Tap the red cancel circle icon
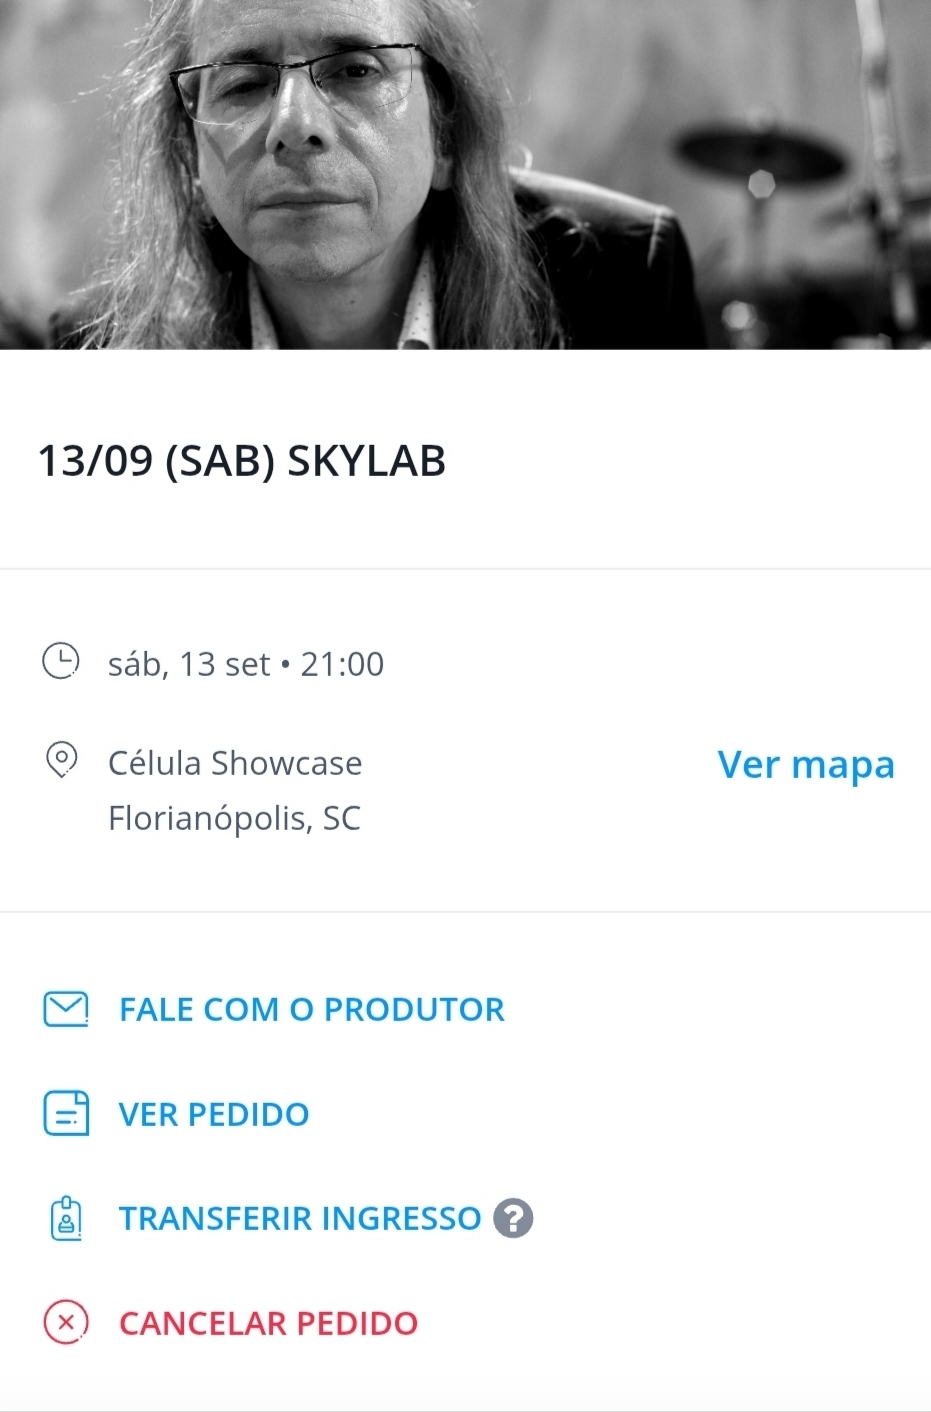931x1412 pixels. (66, 1323)
